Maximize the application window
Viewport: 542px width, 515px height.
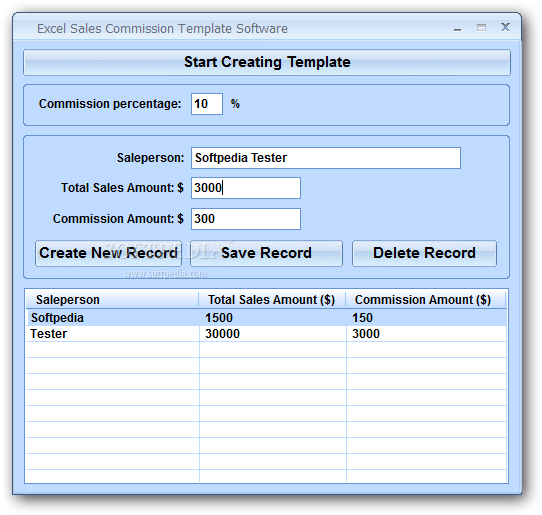pyautogui.click(x=481, y=28)
